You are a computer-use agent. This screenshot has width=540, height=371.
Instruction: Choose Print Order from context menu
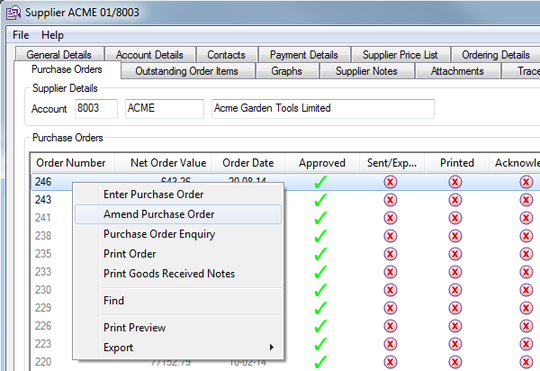tap(178, 254)
